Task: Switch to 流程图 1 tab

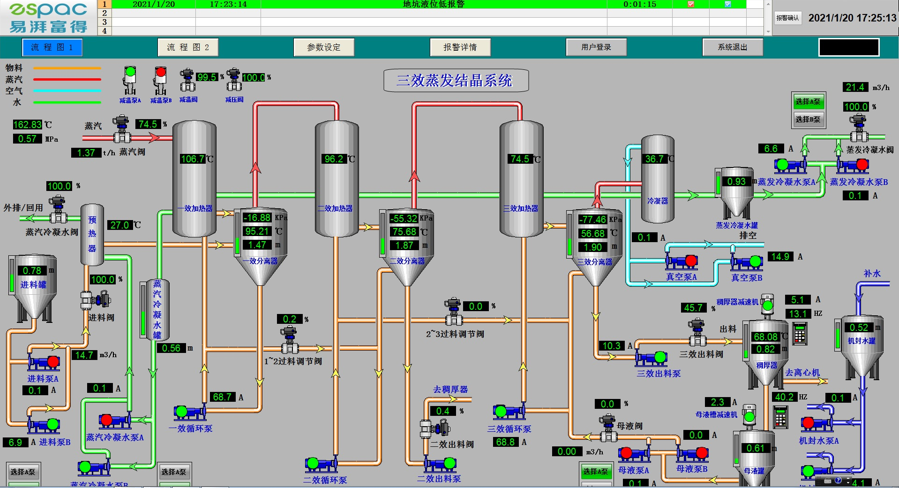Action: 53,47
